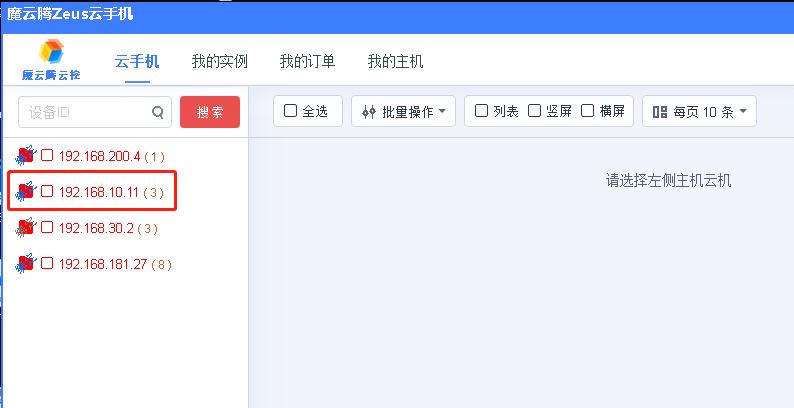Viewport: 794px width, 408px height.
Task: Check the box for host 192.168.200.4
Action: click(47, 154)
